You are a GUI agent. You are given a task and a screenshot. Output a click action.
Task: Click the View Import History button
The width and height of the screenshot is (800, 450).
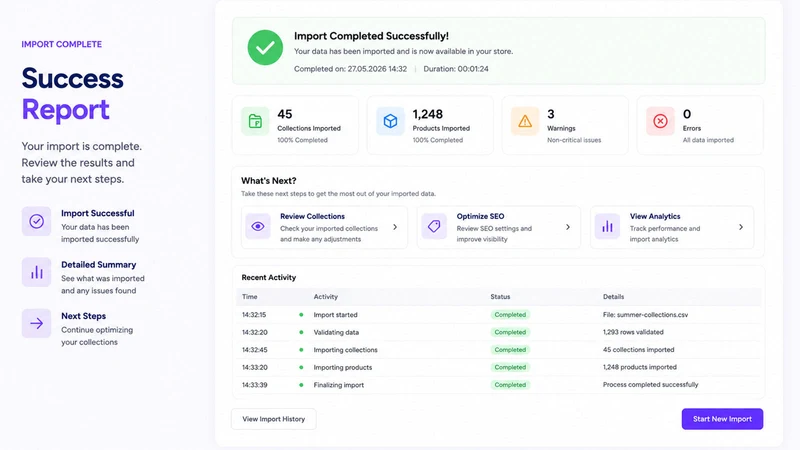click(x=273, y=419)
